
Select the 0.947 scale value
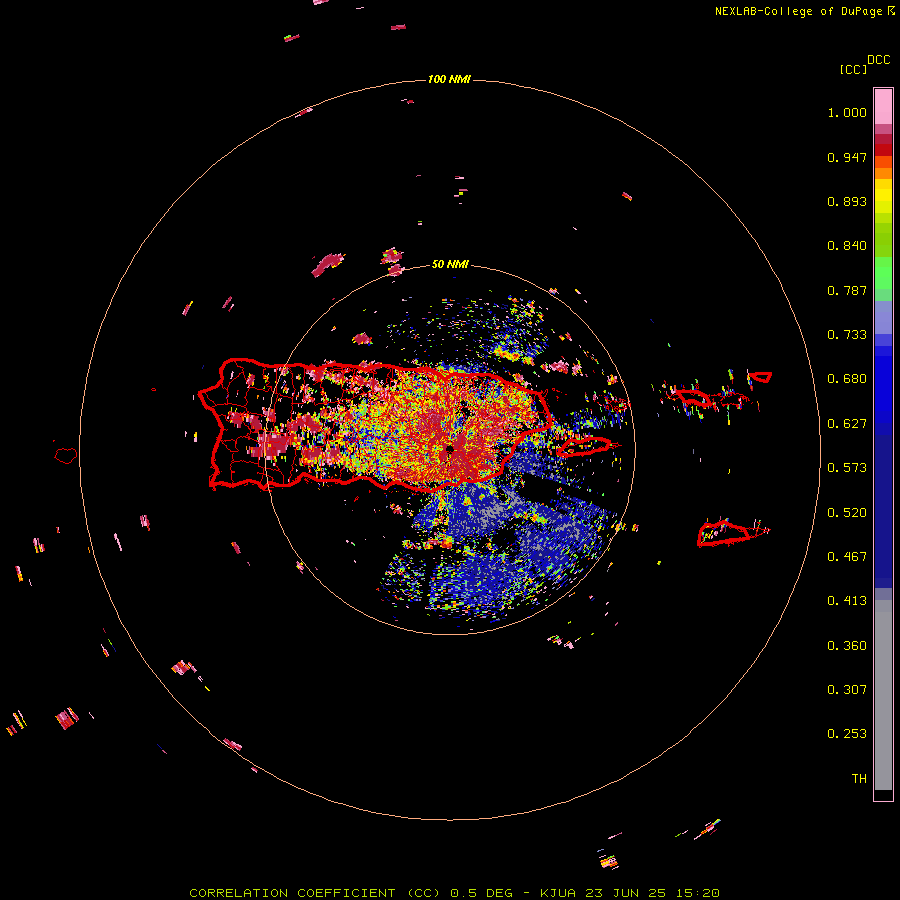click(x=847, y=157)
